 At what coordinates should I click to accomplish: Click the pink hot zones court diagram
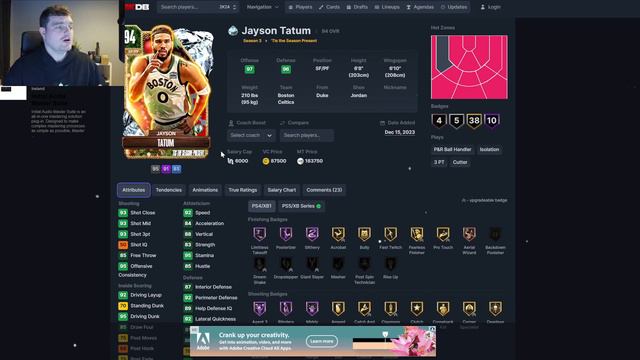pos(469,67)
